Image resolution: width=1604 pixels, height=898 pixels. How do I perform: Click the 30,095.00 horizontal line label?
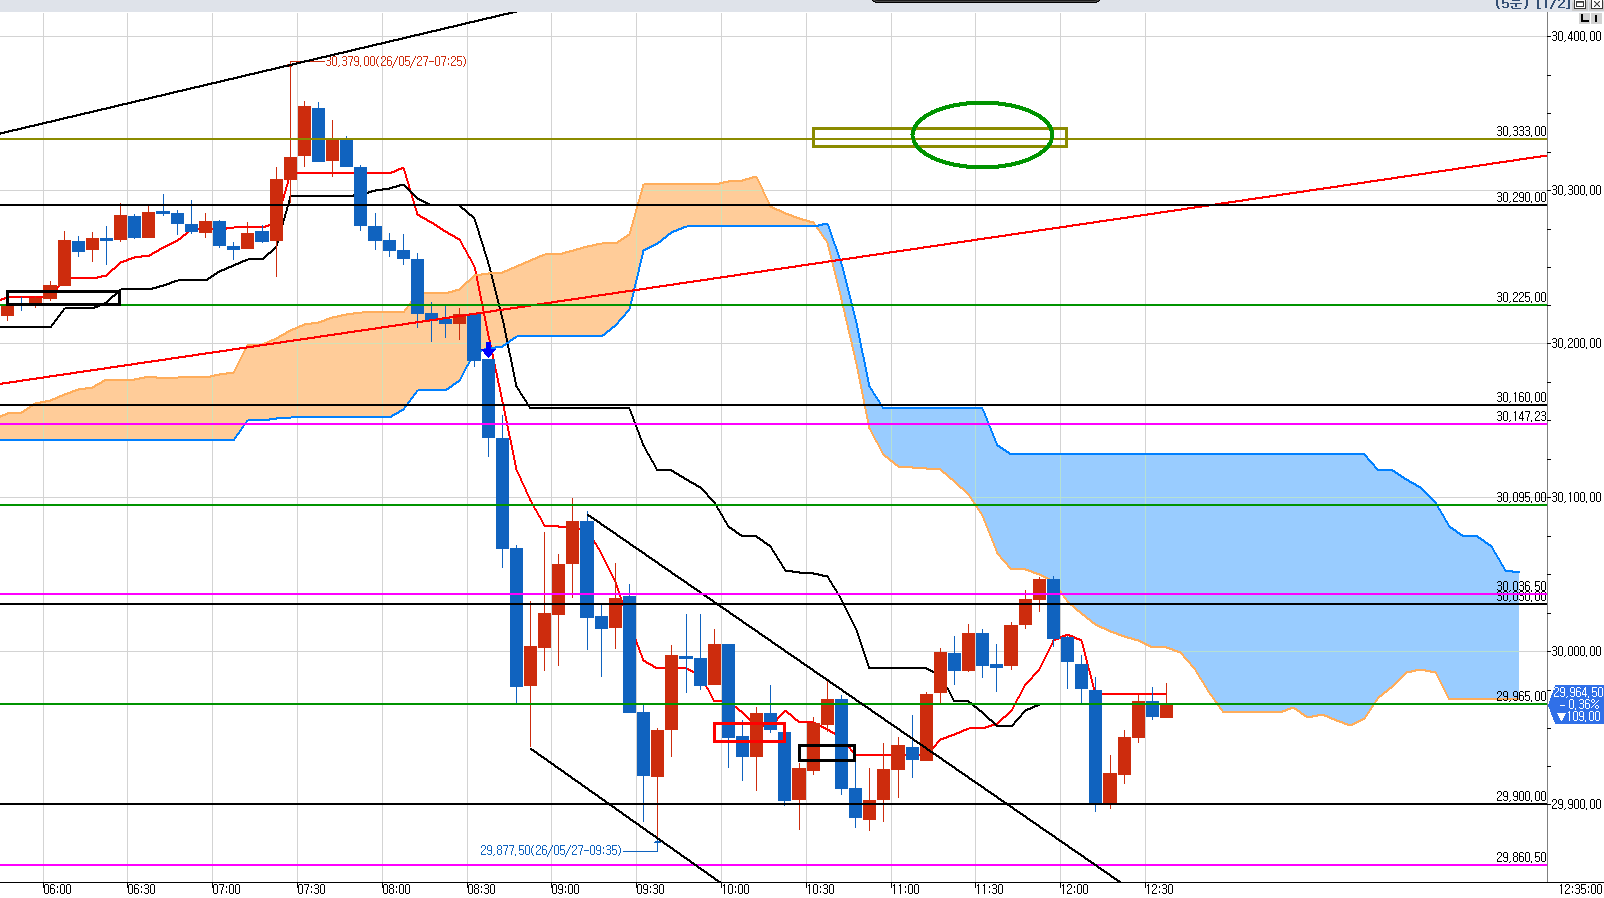coord(1521,497)
